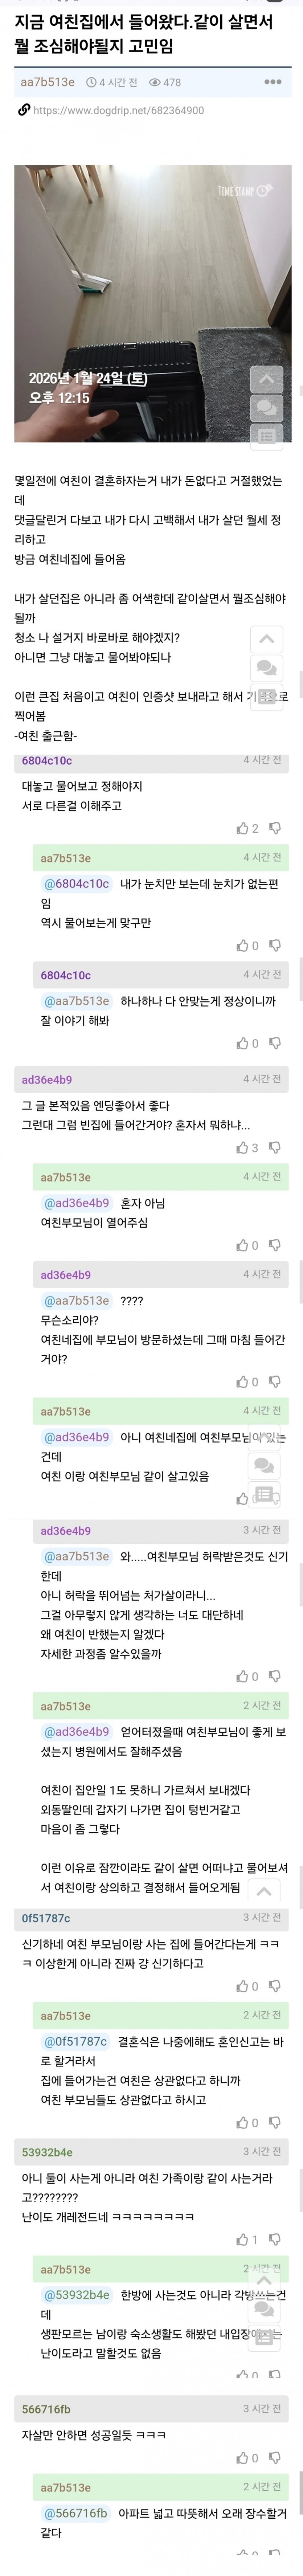Open the post's three-dot more options menu

[x=273, y=82]
